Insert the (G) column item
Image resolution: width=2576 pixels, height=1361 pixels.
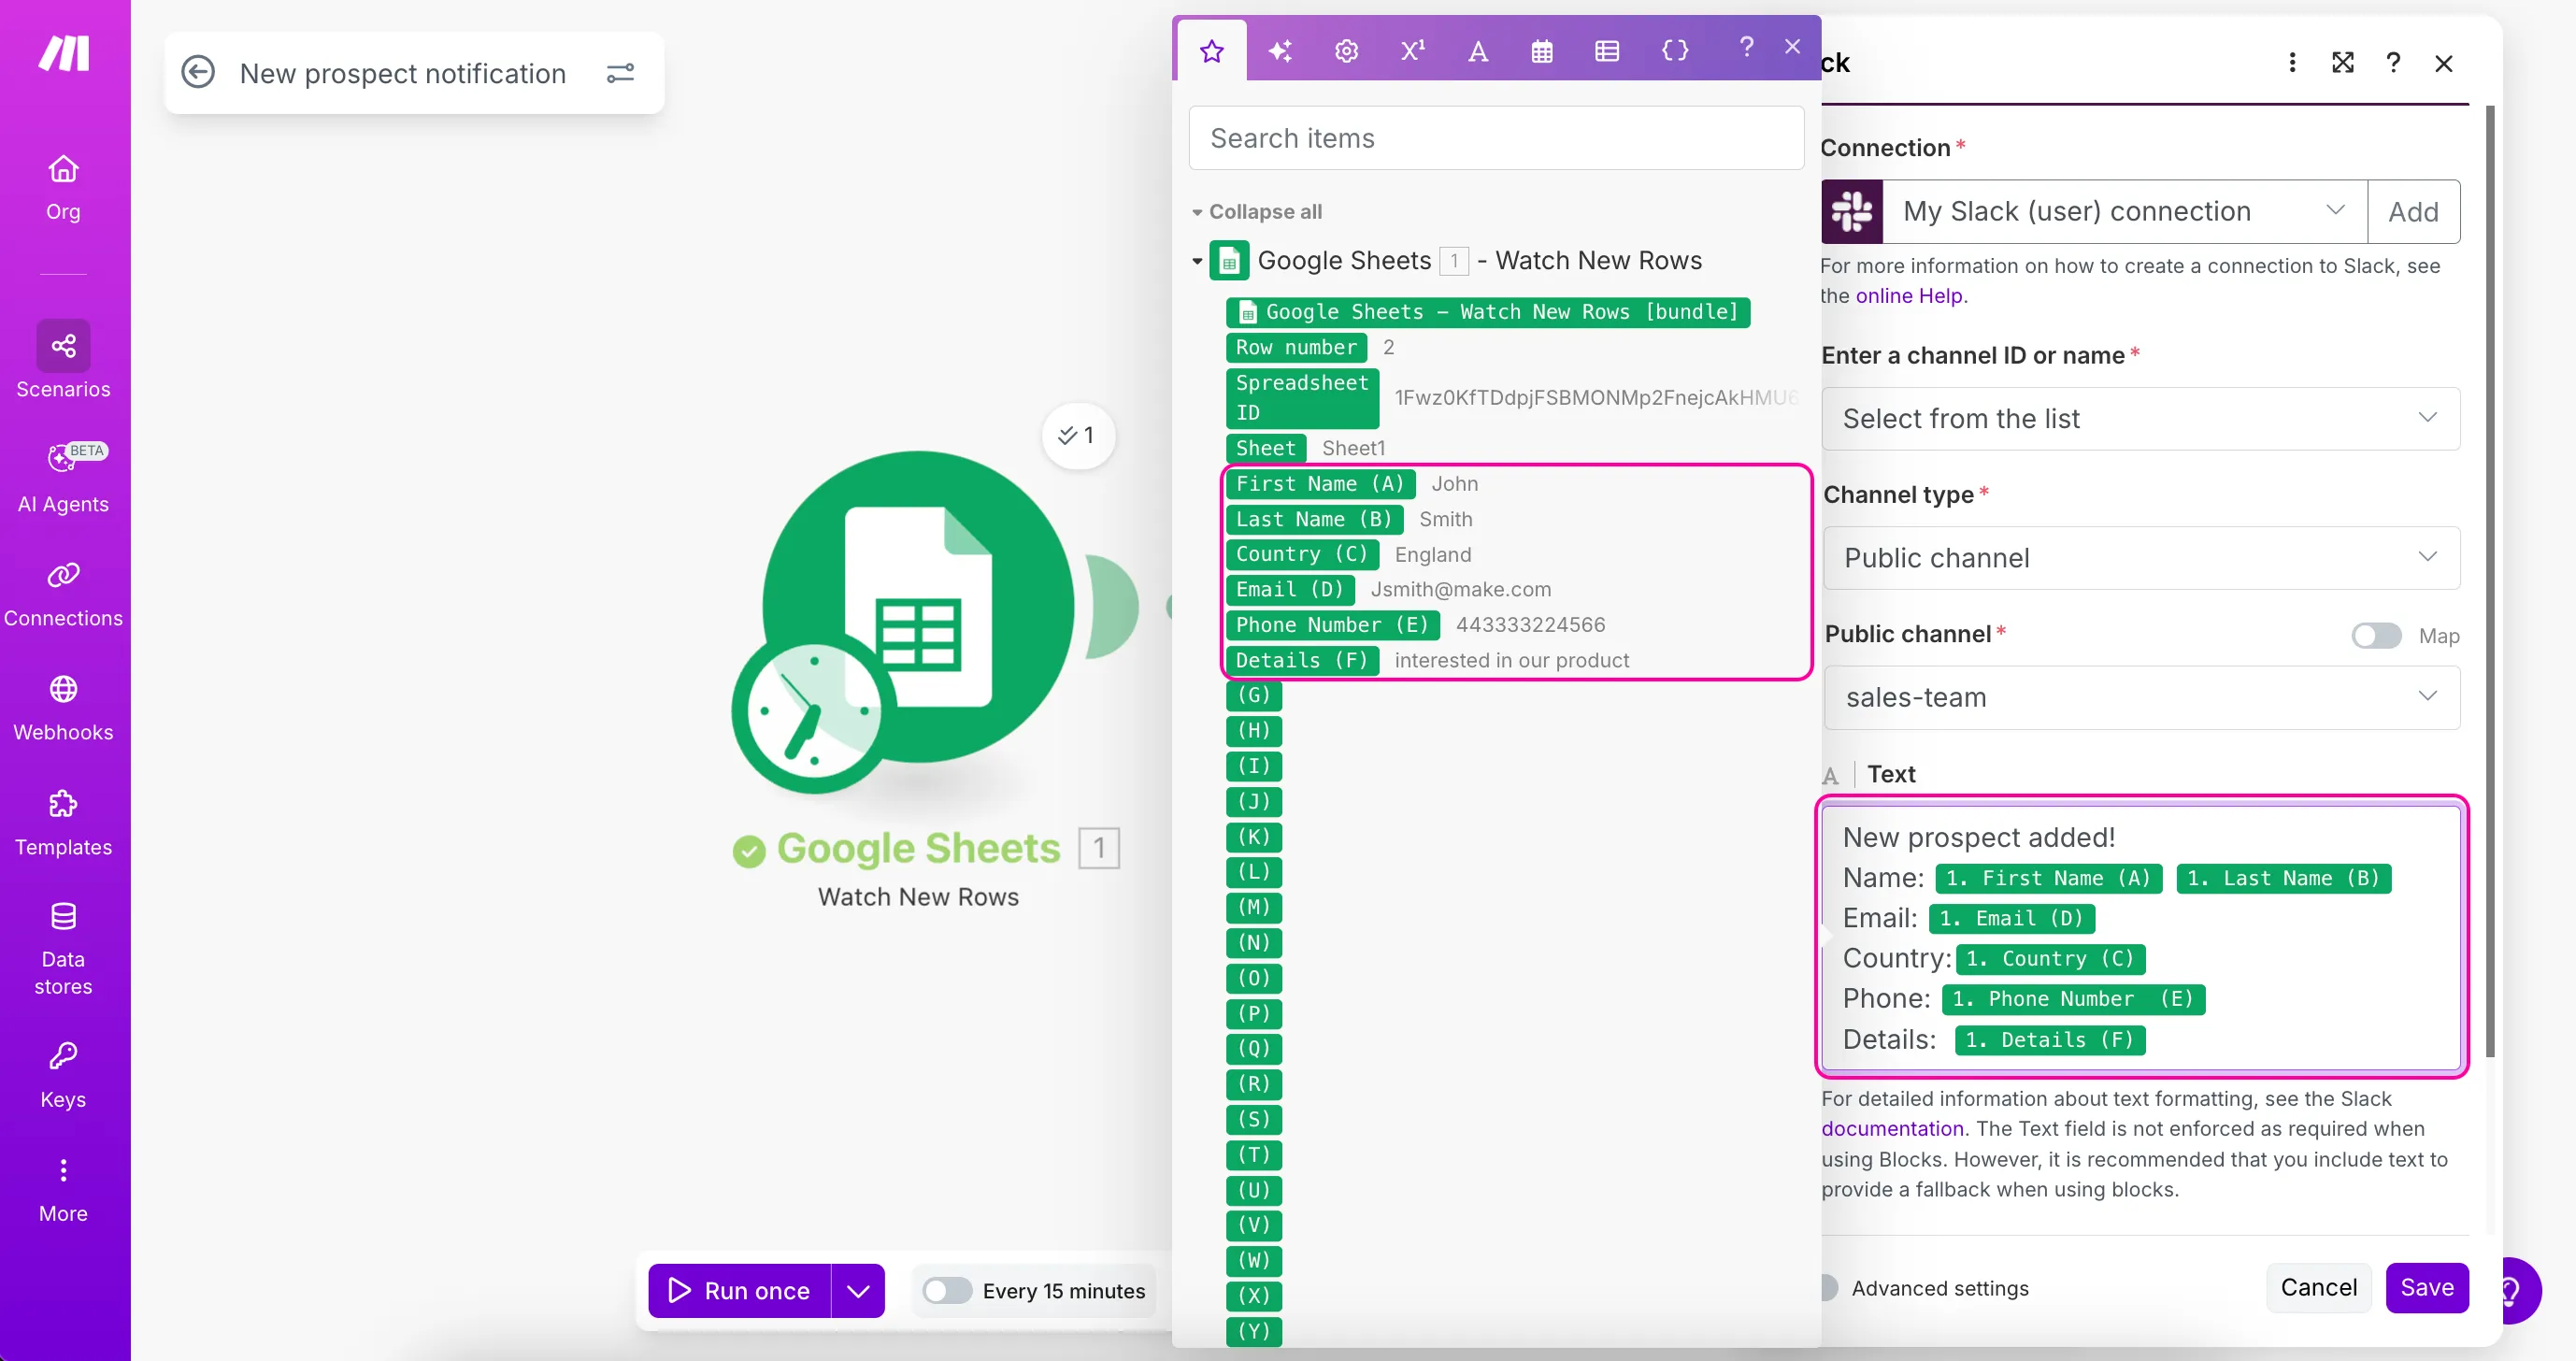[1254, 695]
